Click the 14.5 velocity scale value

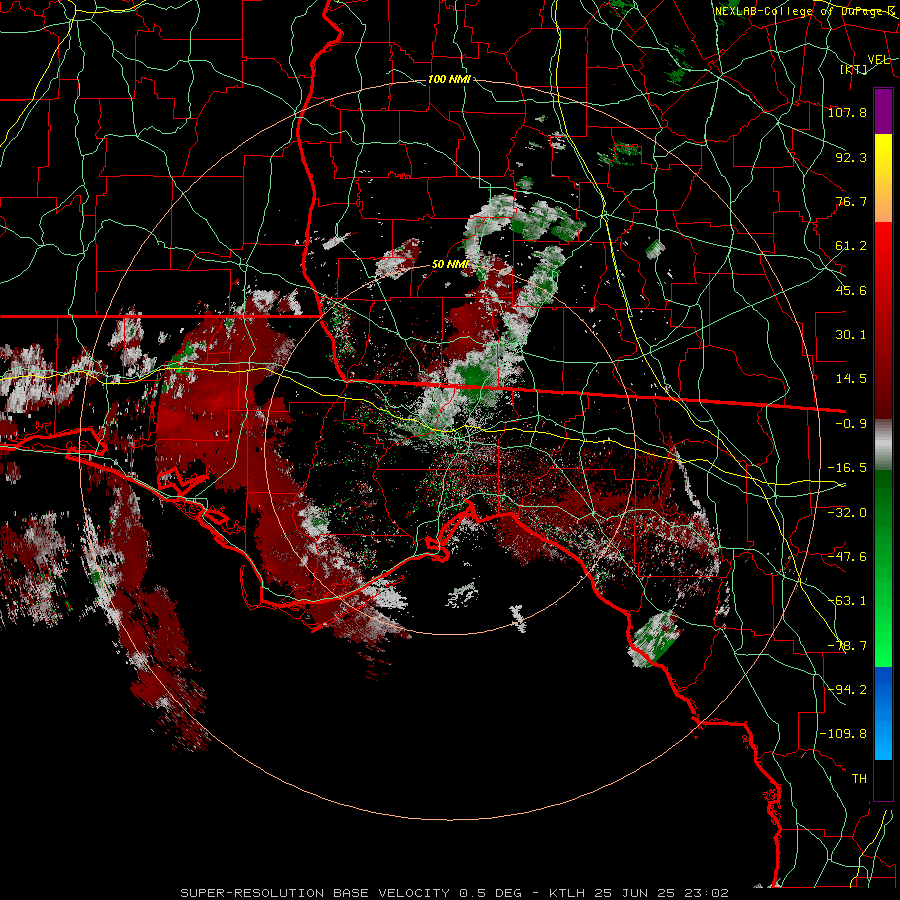[x=851, y=379]
